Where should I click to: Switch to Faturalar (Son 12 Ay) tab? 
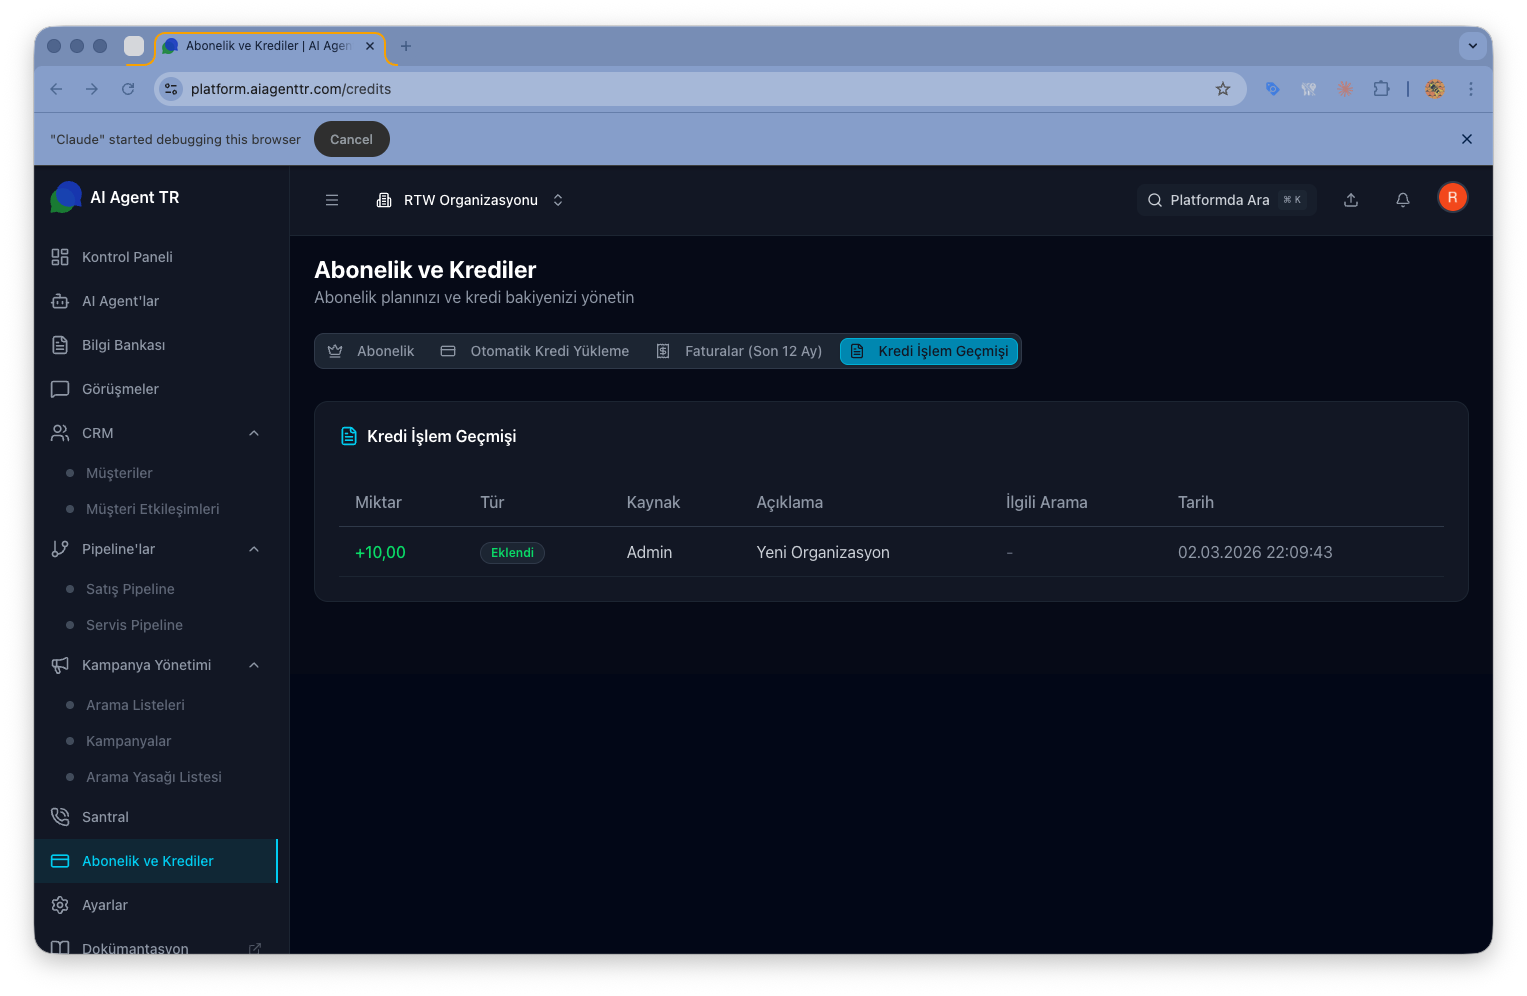click(739, 351)
